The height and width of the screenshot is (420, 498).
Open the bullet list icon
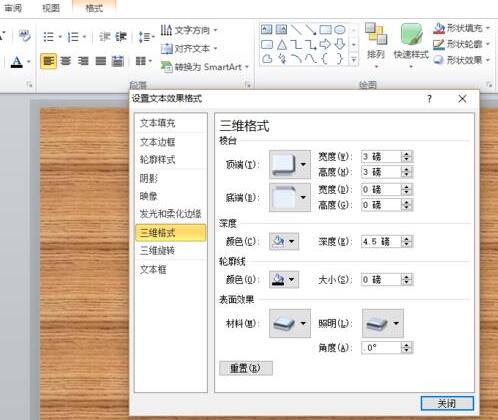49,37
